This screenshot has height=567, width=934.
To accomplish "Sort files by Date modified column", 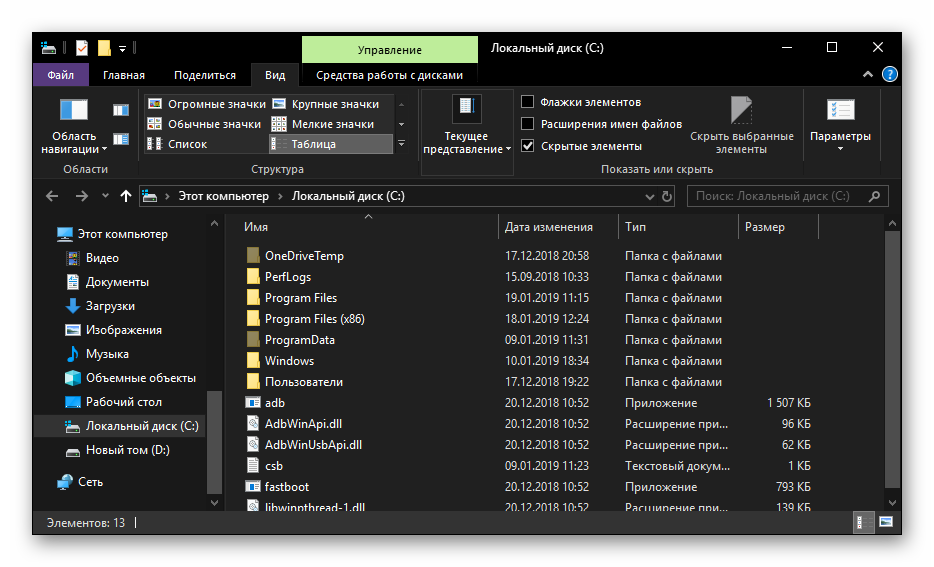I will click(549, 227).
